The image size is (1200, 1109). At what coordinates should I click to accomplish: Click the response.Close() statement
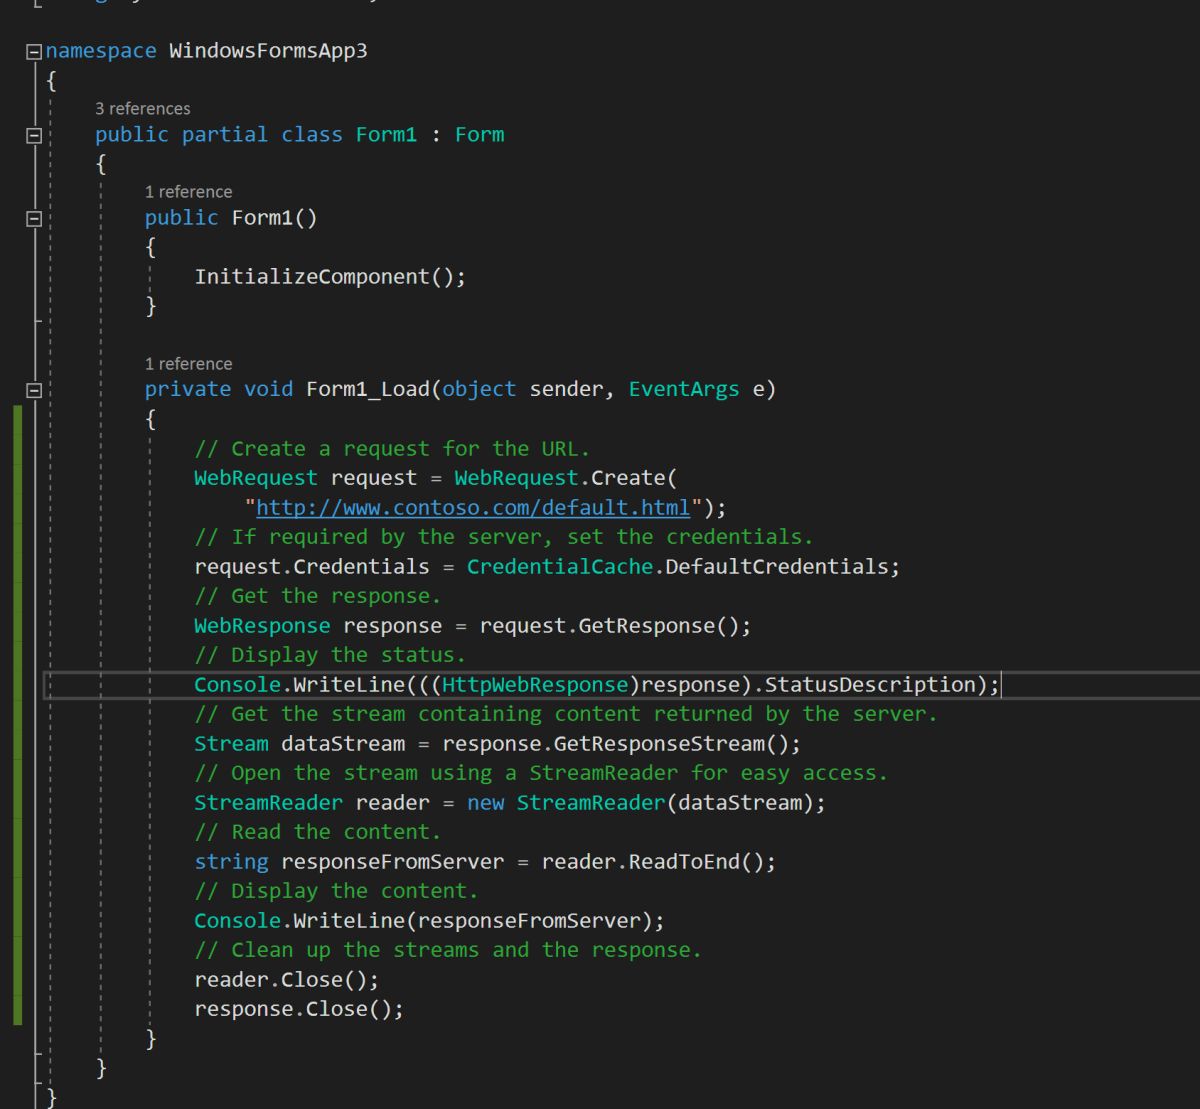299,1009
